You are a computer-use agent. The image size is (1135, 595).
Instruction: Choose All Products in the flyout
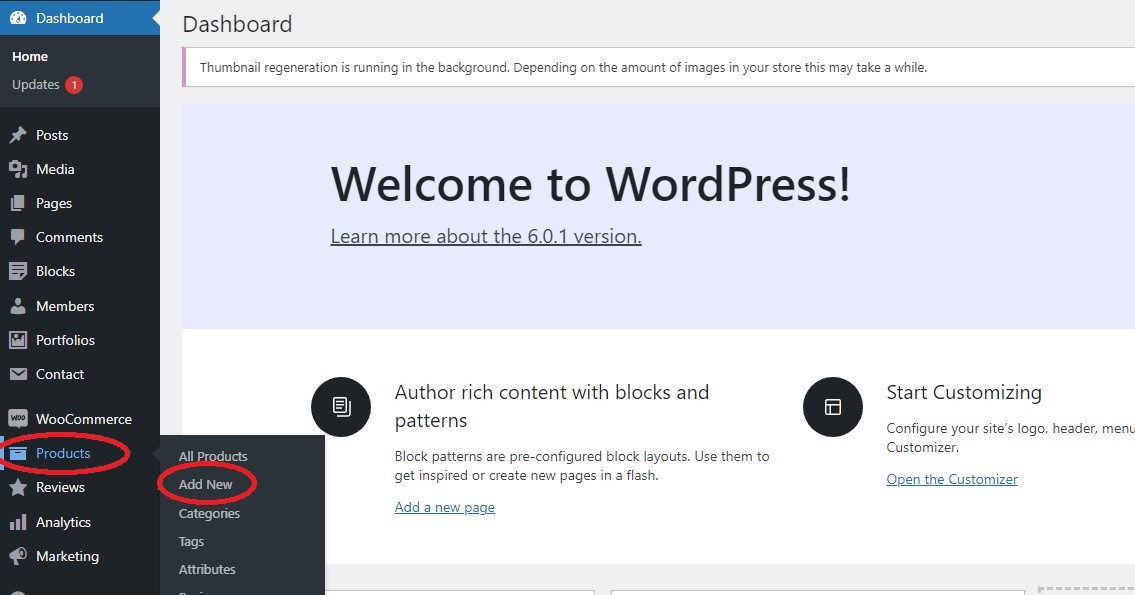point(213,457)
